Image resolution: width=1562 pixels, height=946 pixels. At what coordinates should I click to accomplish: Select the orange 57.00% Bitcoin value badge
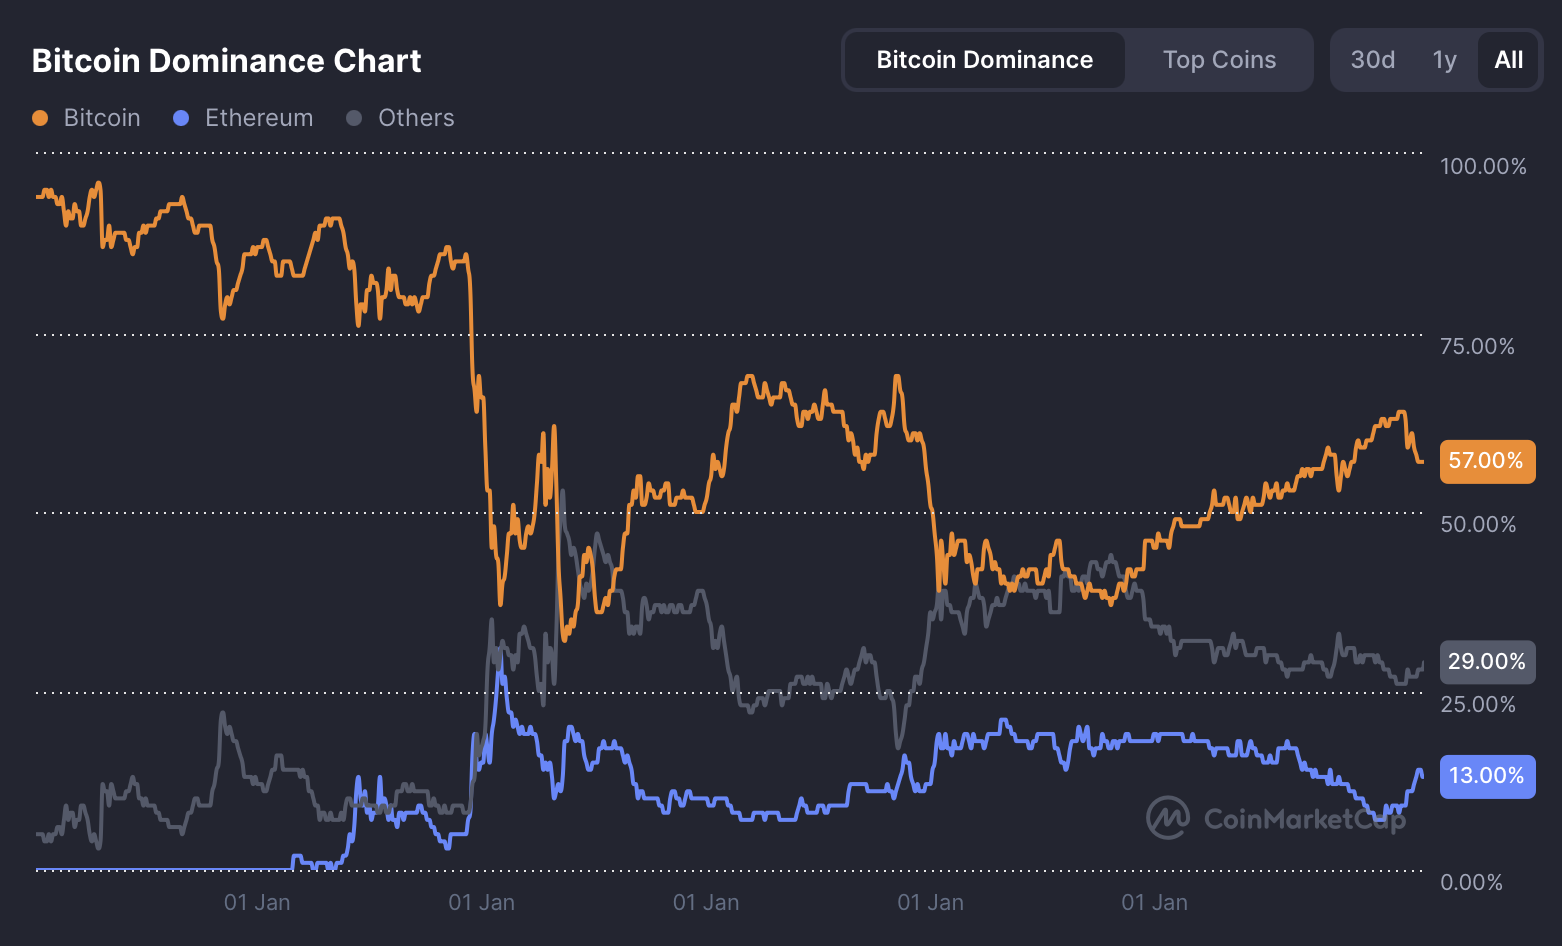(1487, 461)
